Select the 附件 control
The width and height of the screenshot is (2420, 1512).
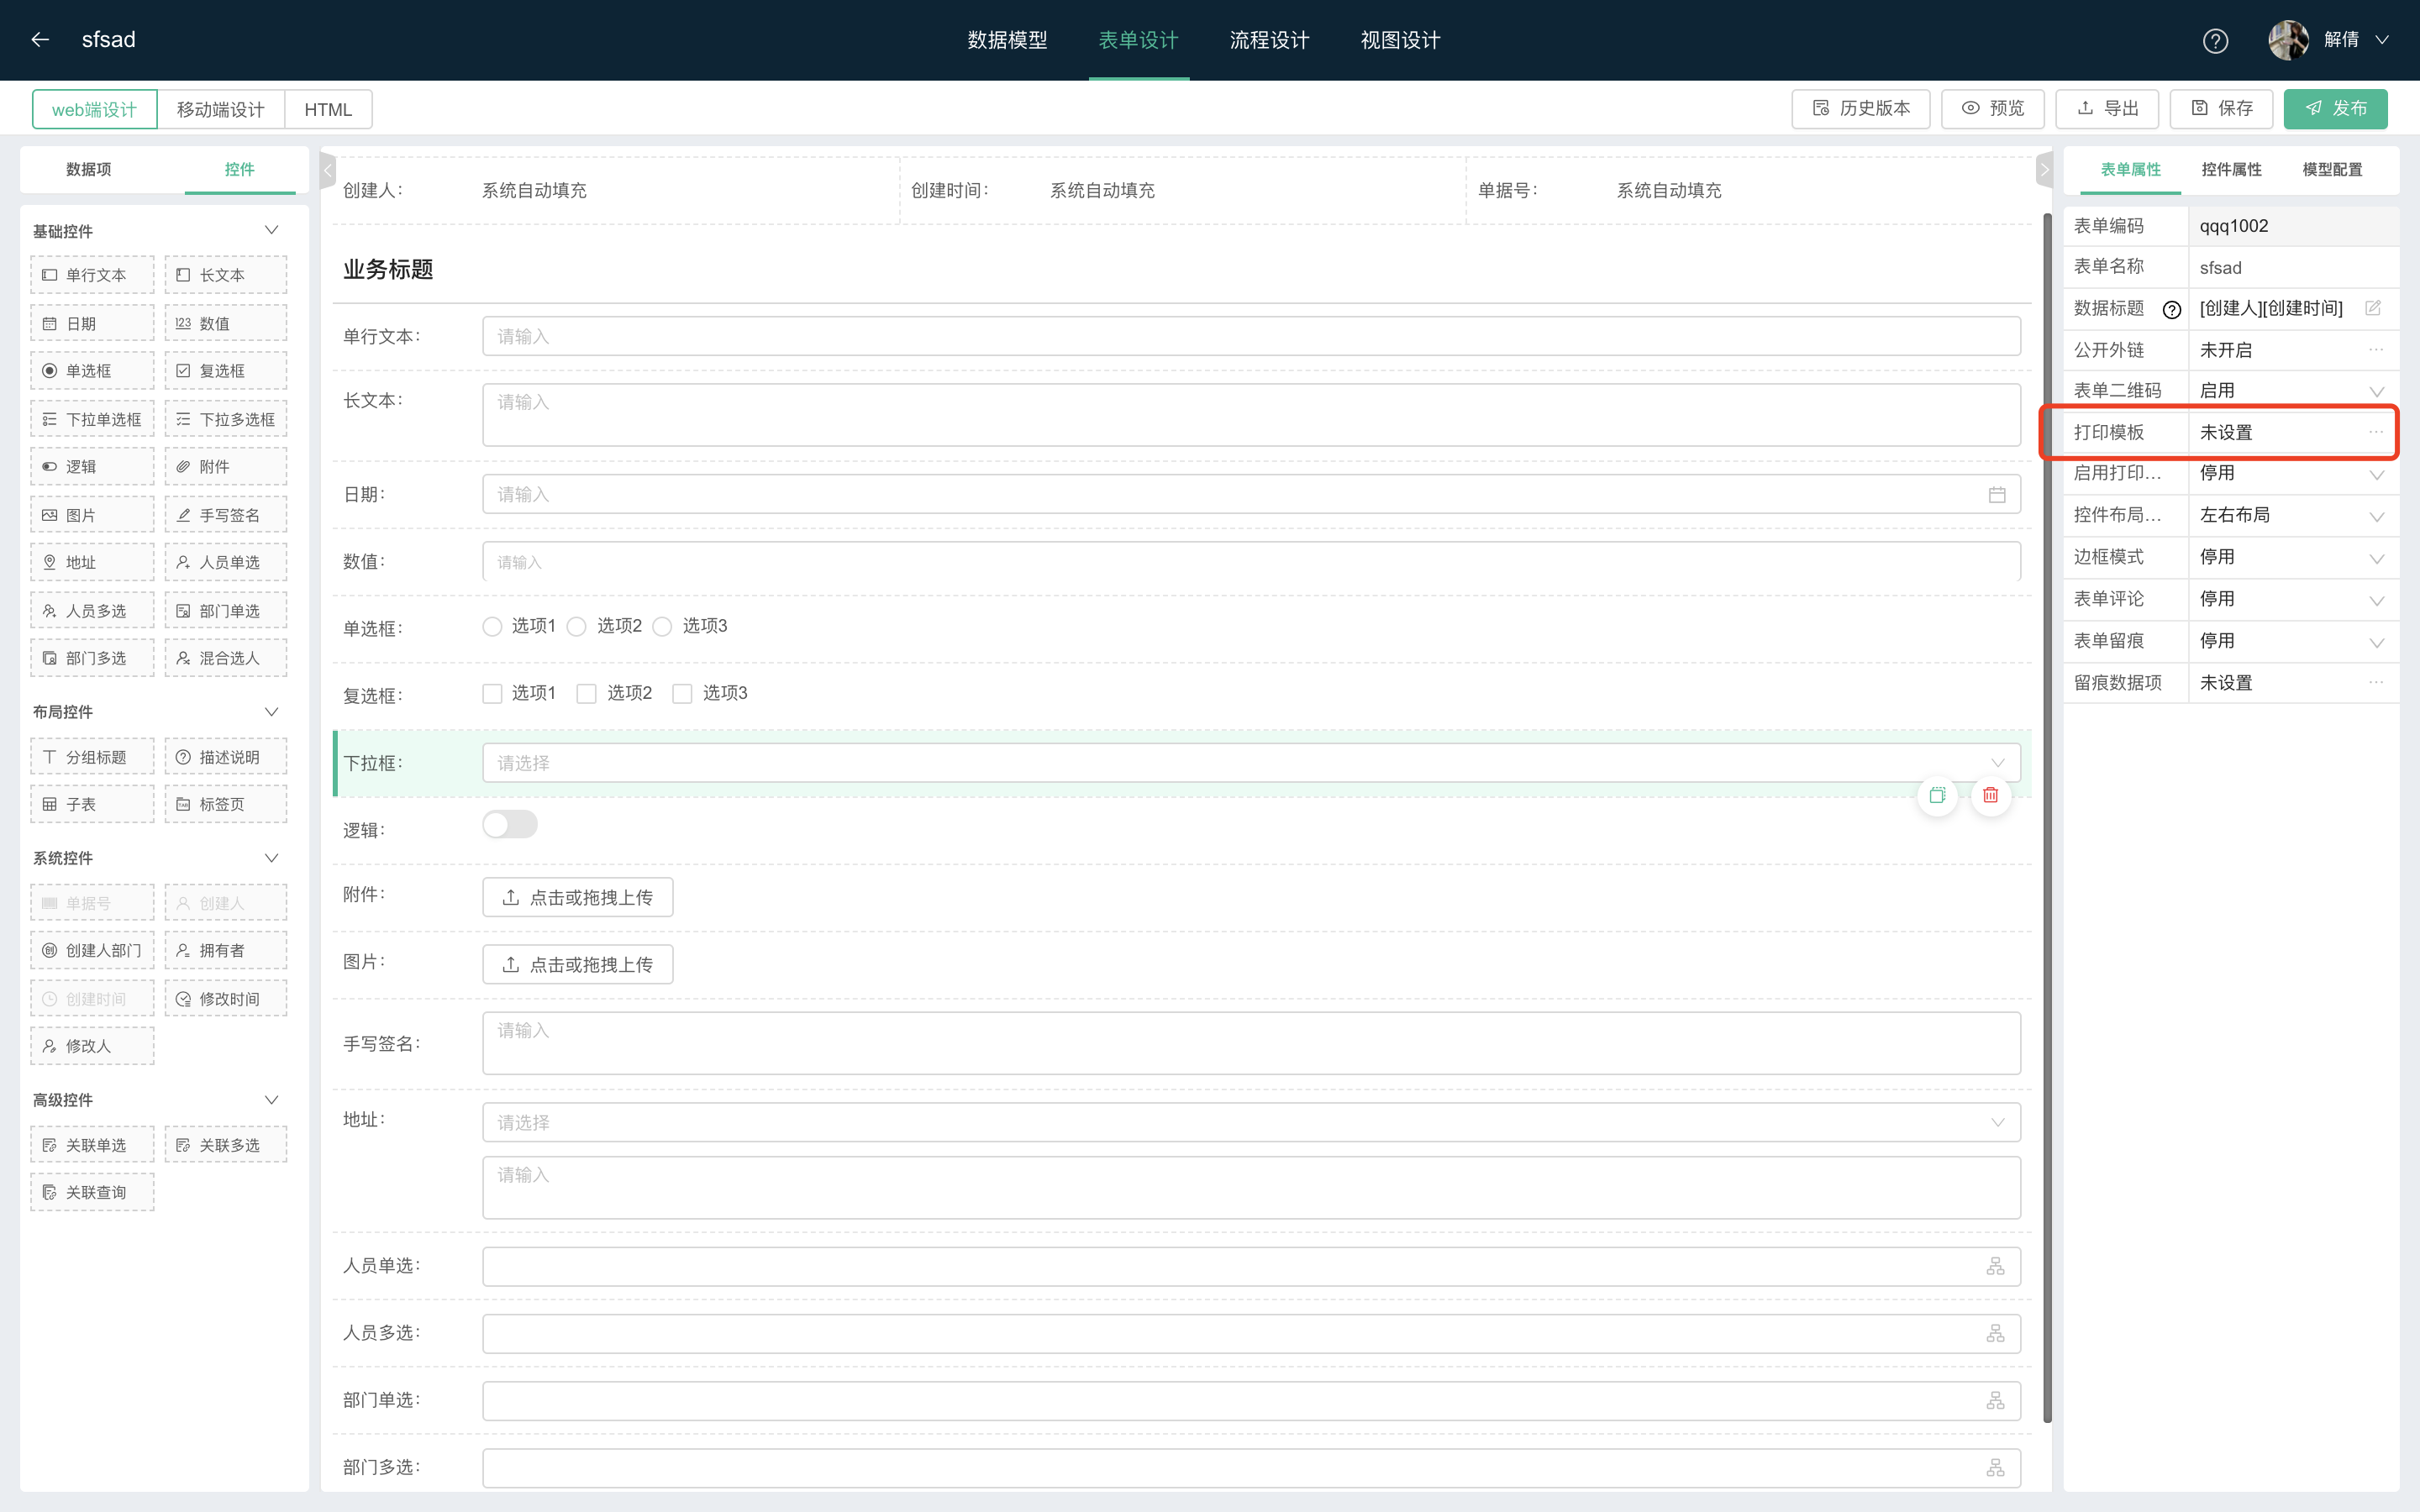226,467
